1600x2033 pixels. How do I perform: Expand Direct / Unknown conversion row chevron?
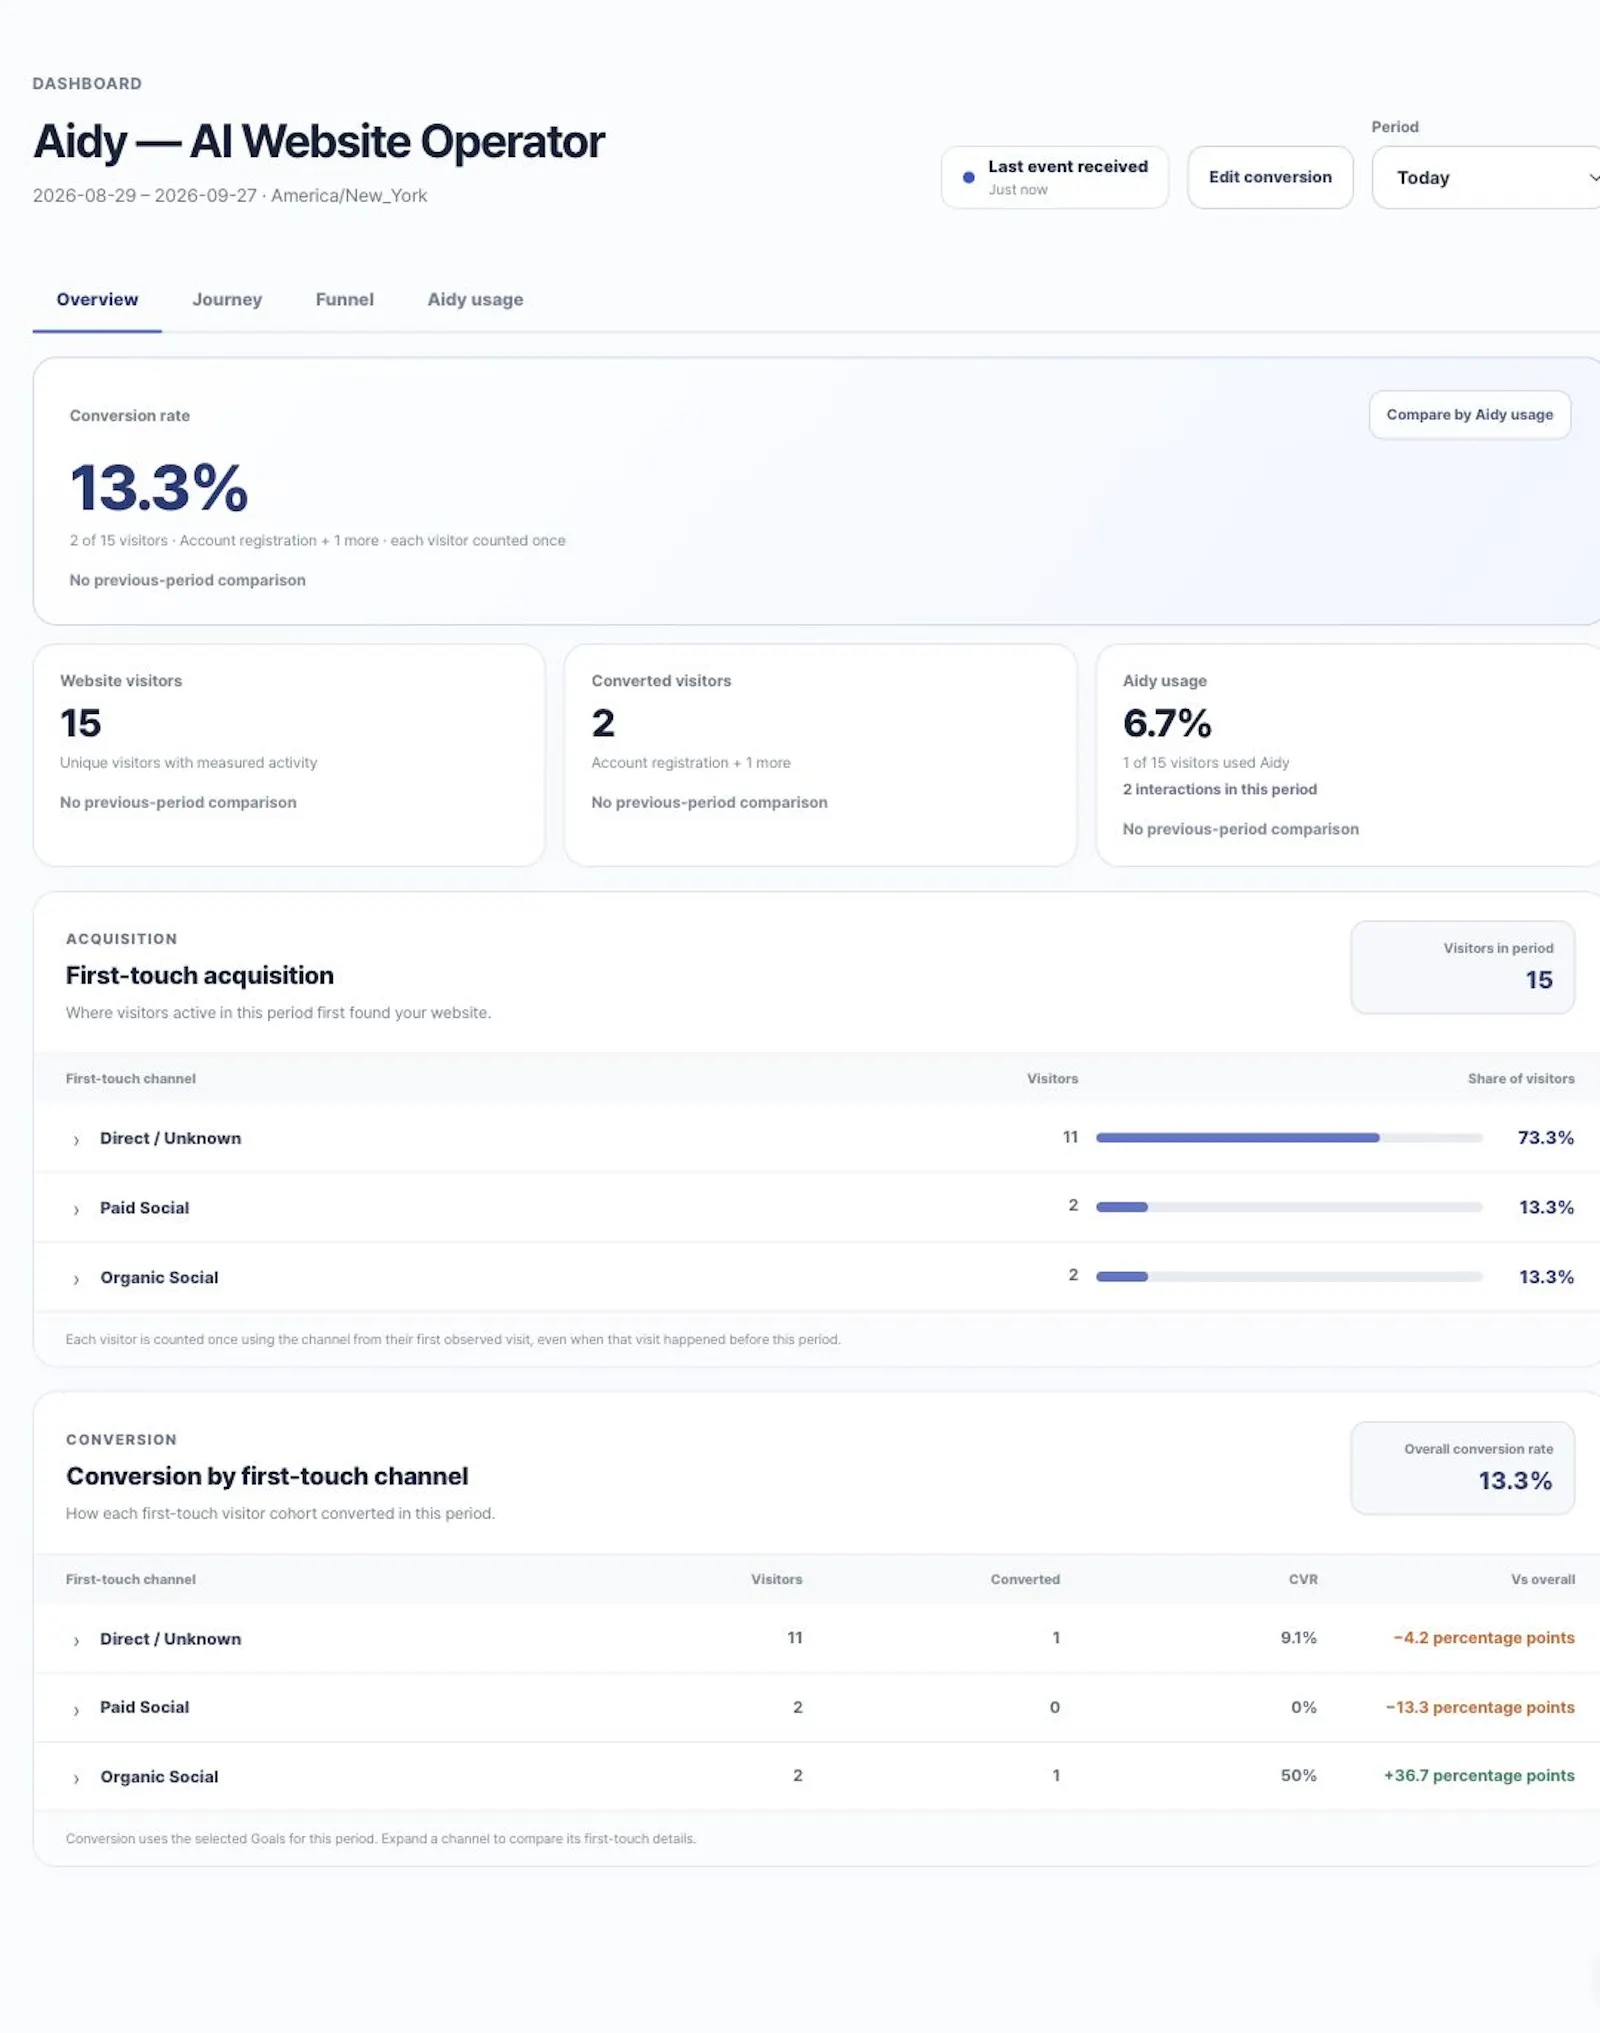(x=76, y=1641)
